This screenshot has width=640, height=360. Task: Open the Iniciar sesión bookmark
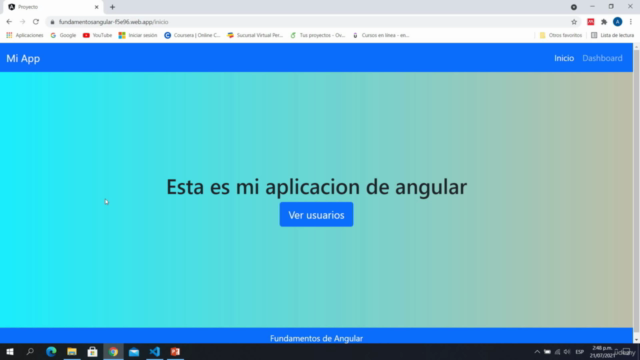(x=138, y=36)
